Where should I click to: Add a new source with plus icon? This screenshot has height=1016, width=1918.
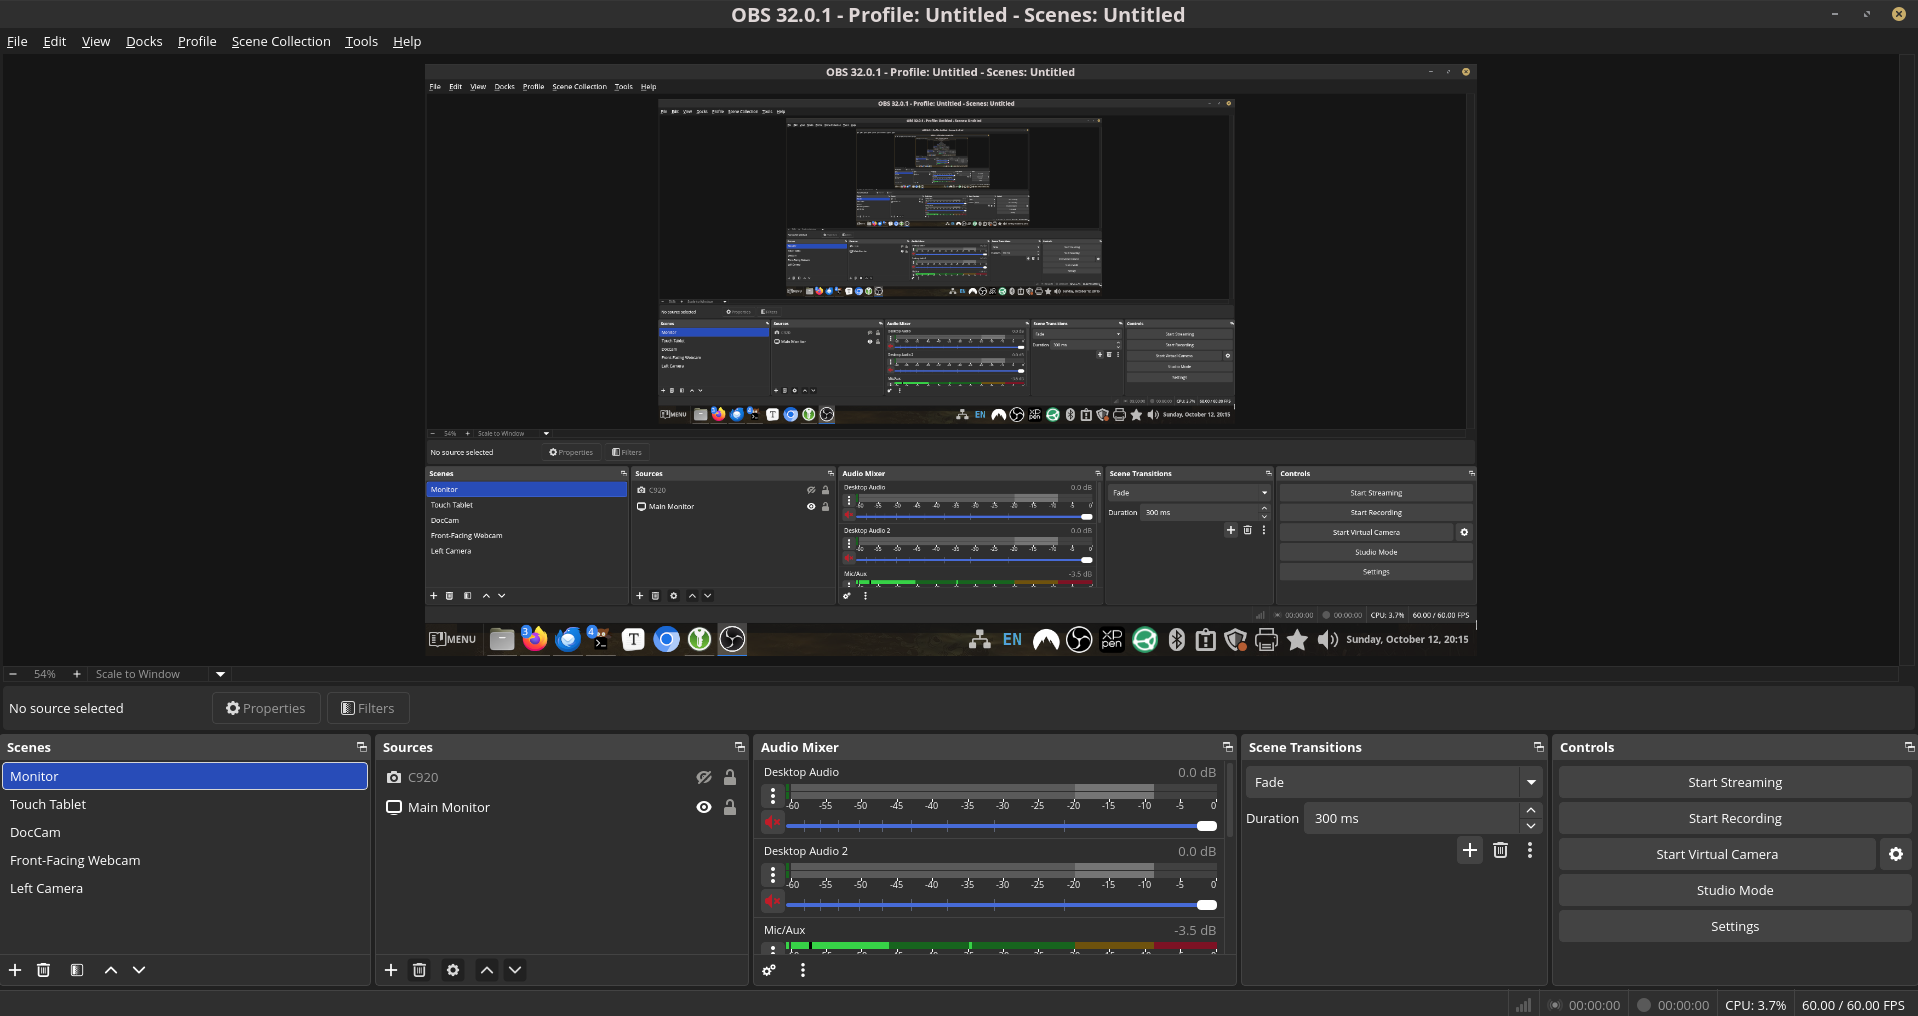coord(391,970)
